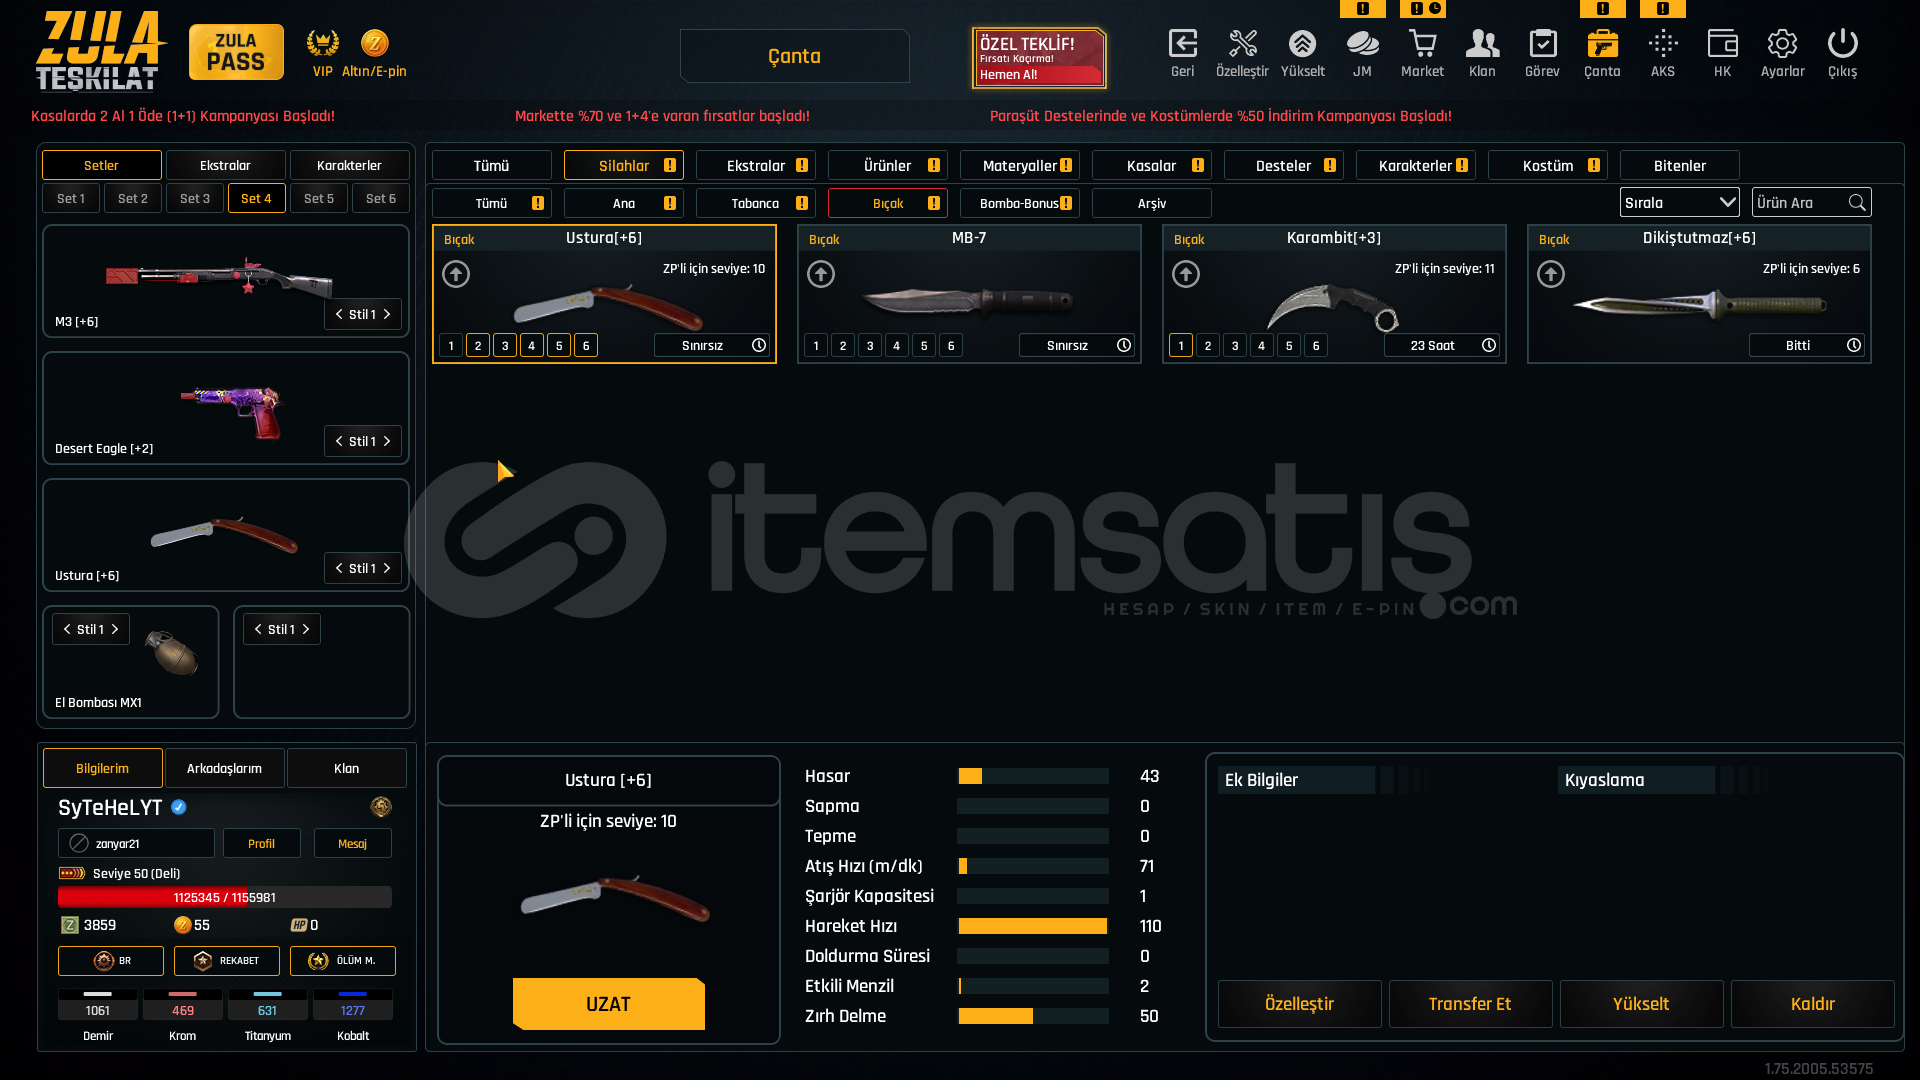Select slot 2 on Ustura[+6] card

478,346
